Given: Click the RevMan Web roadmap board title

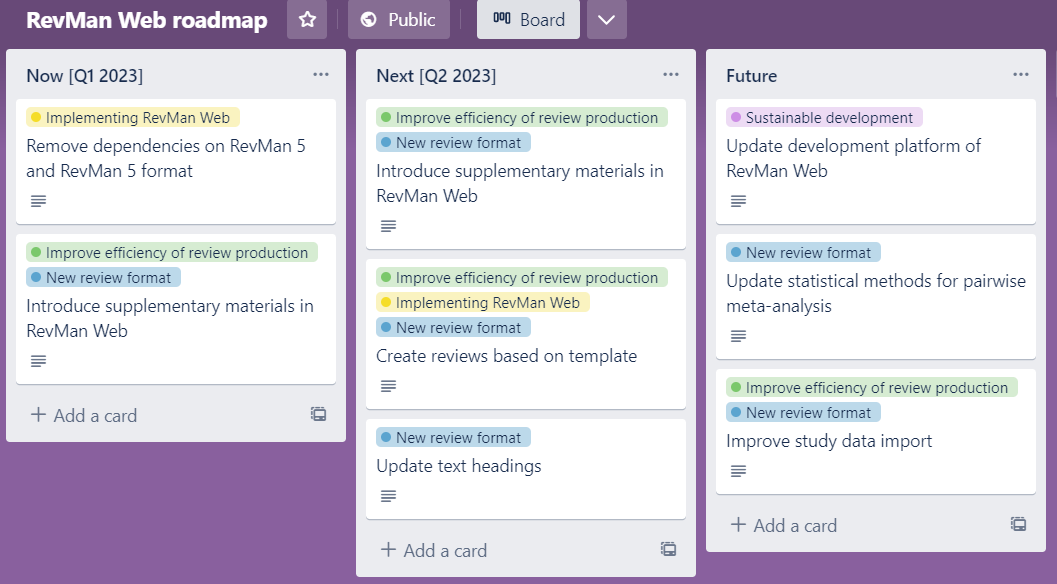Looking at the screenshot, I should [x=146, y=20].
